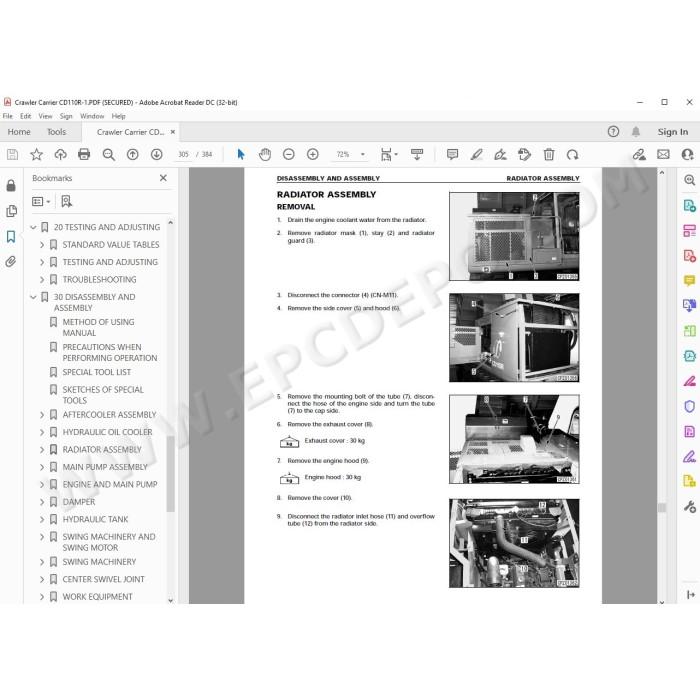This screenshot has height=700, width=700.
Task: Click the Sign In button
Action: pyautogui.click(x=672, y=132)
